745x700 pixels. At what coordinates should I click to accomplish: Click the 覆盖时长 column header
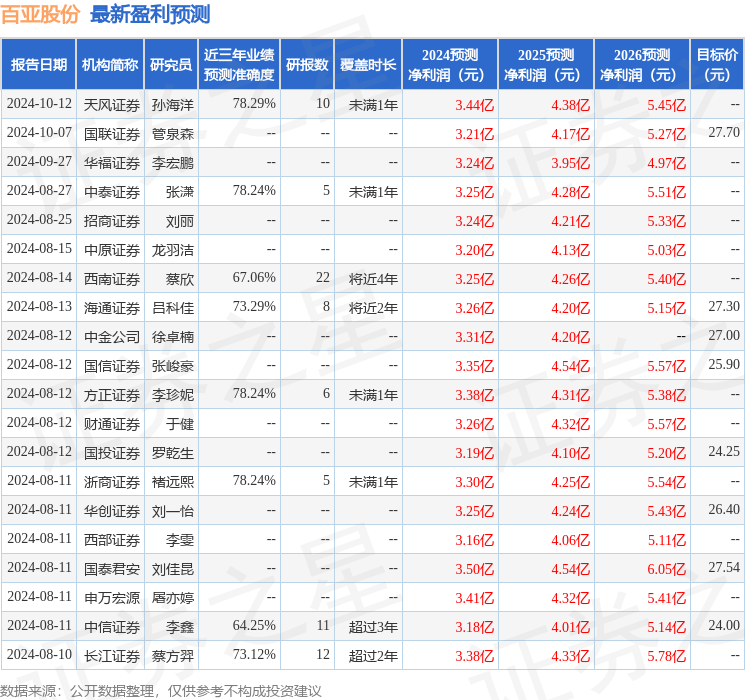pyautogui.click(x=368, y=65)
